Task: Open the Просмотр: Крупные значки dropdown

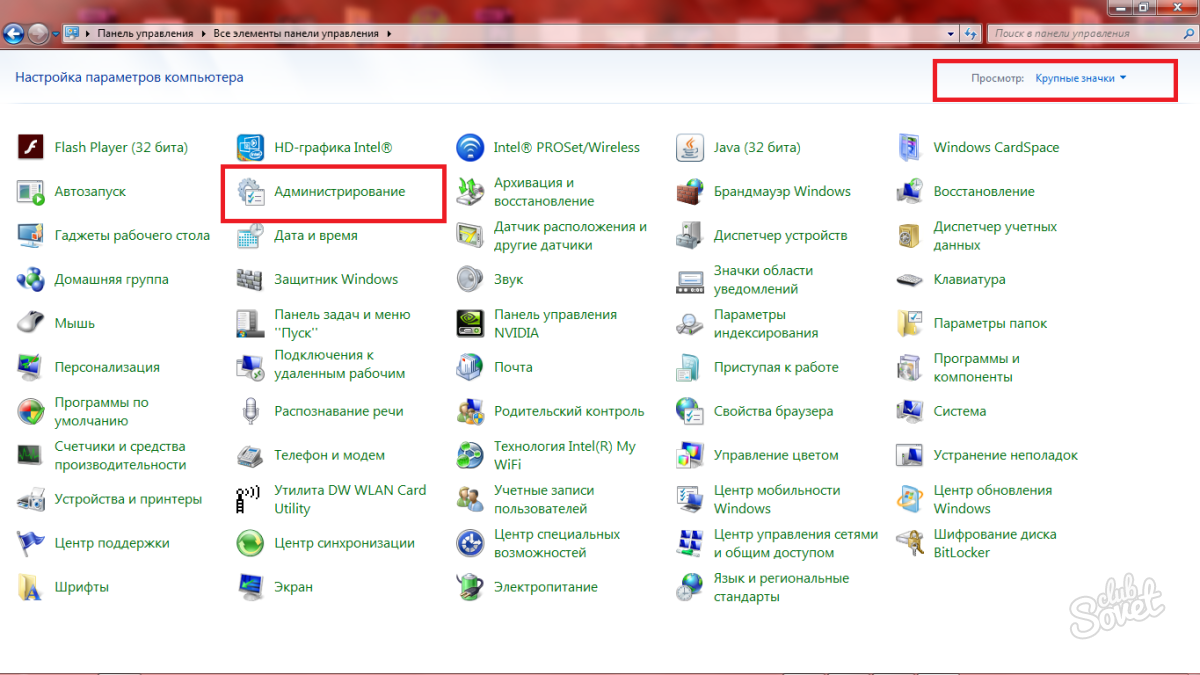Action: coord(1080,78)
